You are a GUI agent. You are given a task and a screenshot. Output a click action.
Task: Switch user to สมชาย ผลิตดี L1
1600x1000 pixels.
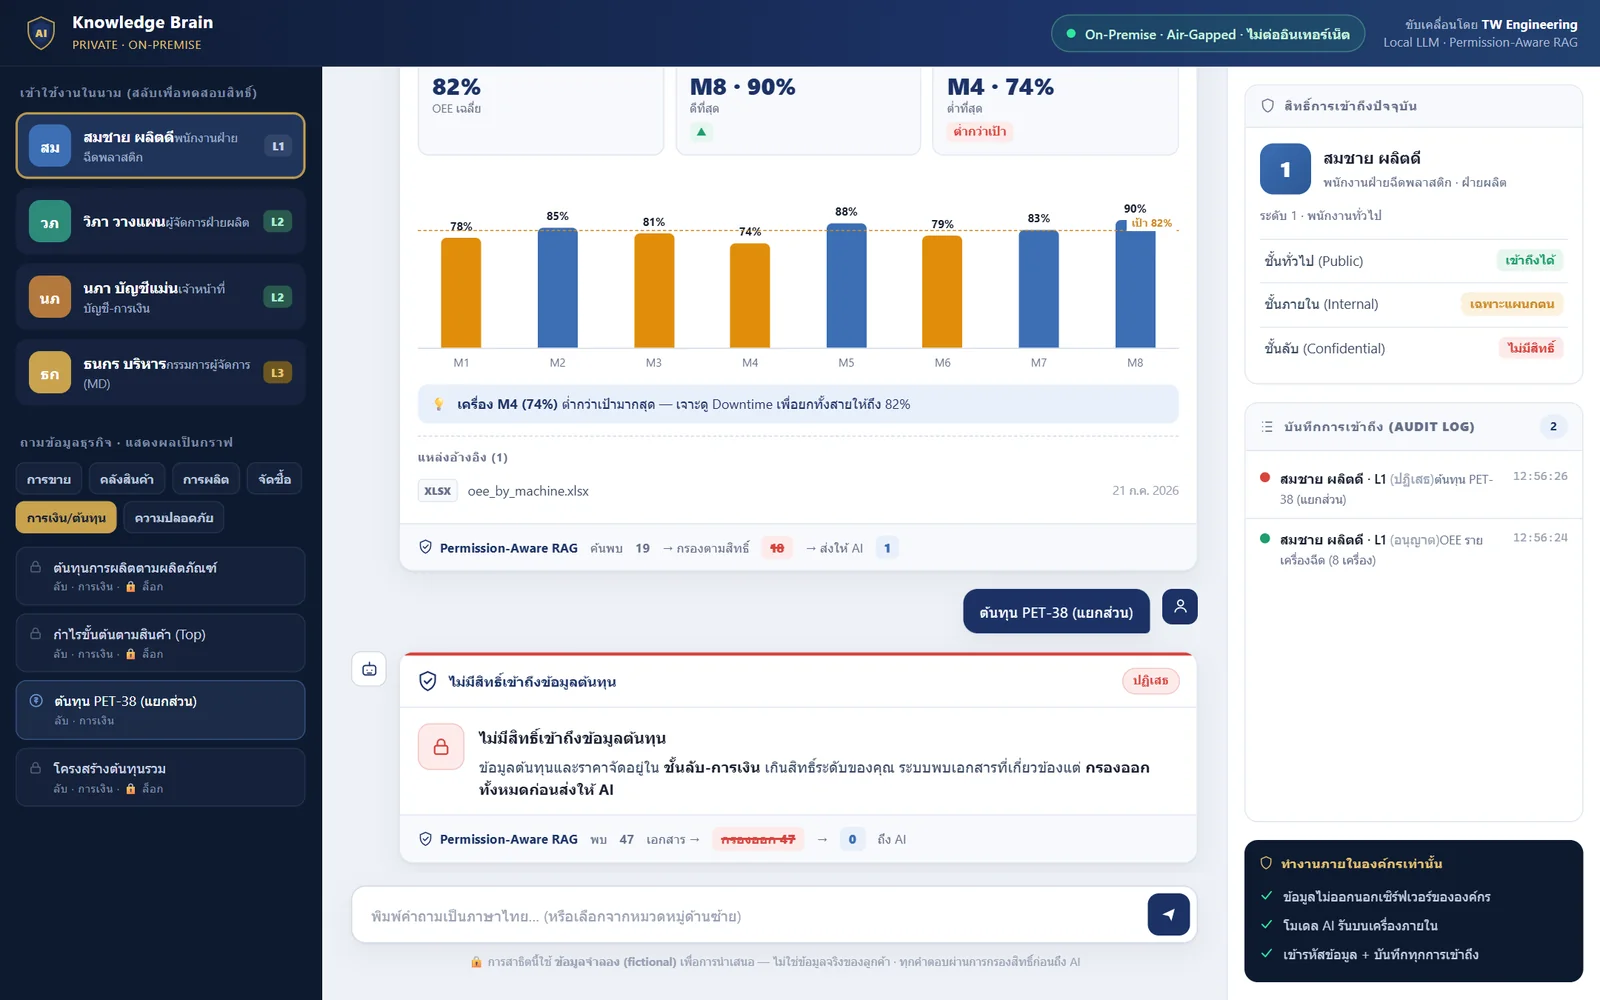pyautogui.click(x=160, y=146)
